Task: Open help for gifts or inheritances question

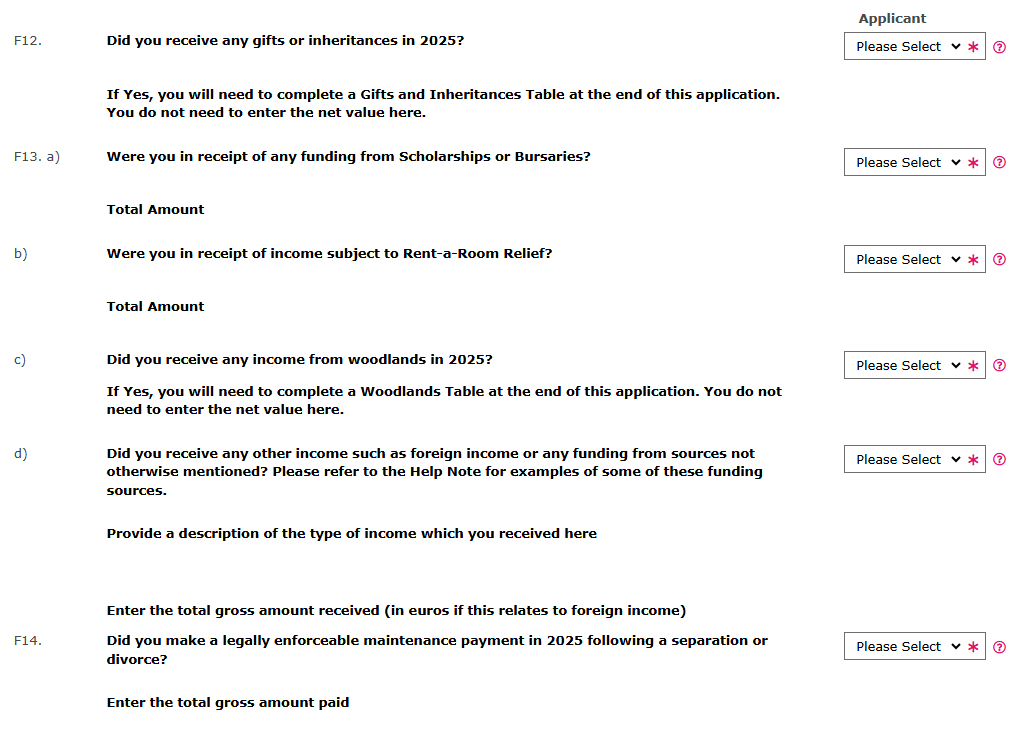Action: click(999, 47)
